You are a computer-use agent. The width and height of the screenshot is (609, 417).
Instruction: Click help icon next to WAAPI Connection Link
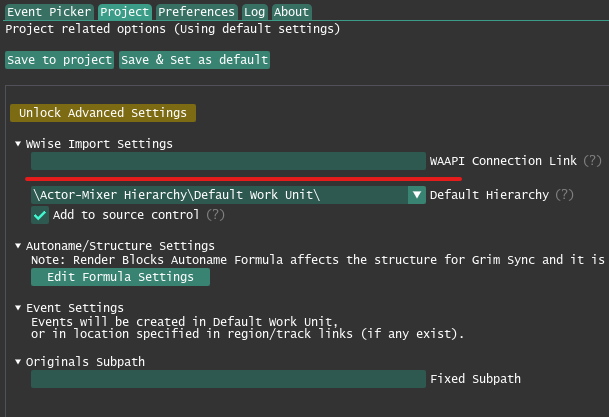tap(593, 161)
